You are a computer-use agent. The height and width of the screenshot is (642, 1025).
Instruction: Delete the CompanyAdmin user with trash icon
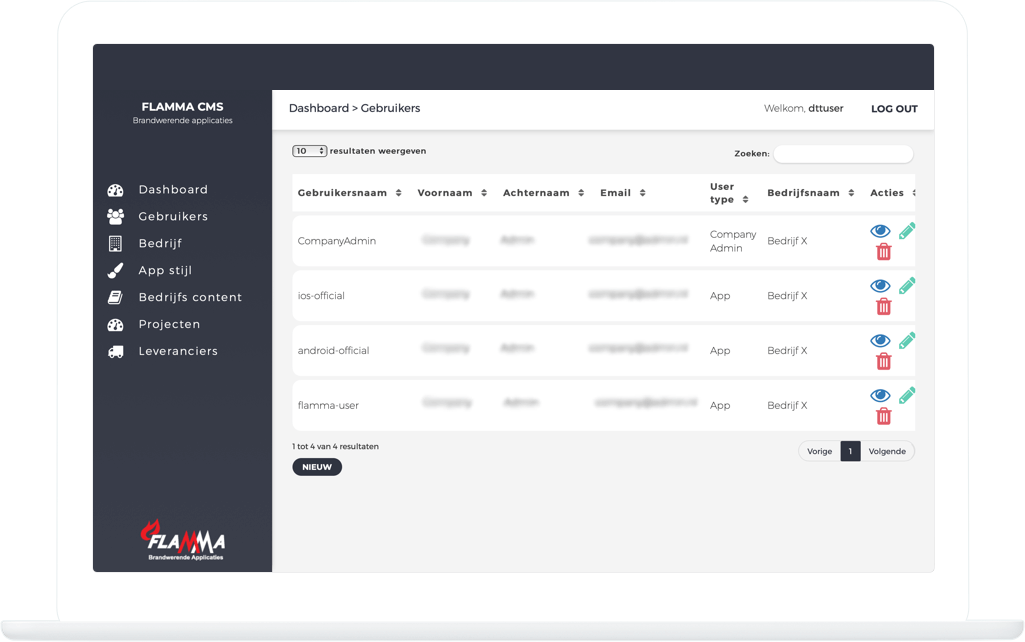click(884, 252)
